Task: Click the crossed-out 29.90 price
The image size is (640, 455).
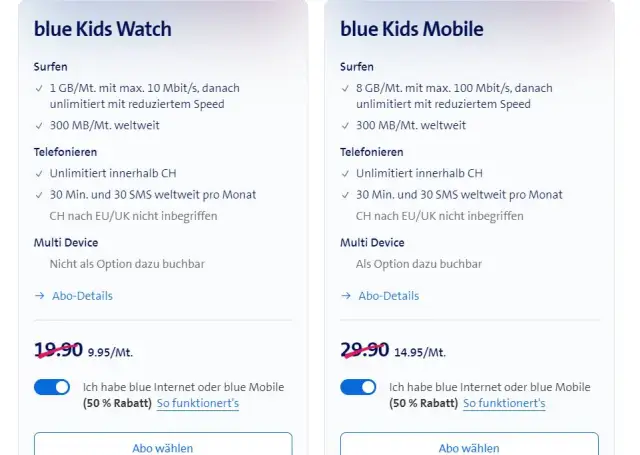Action: [364, 349]
